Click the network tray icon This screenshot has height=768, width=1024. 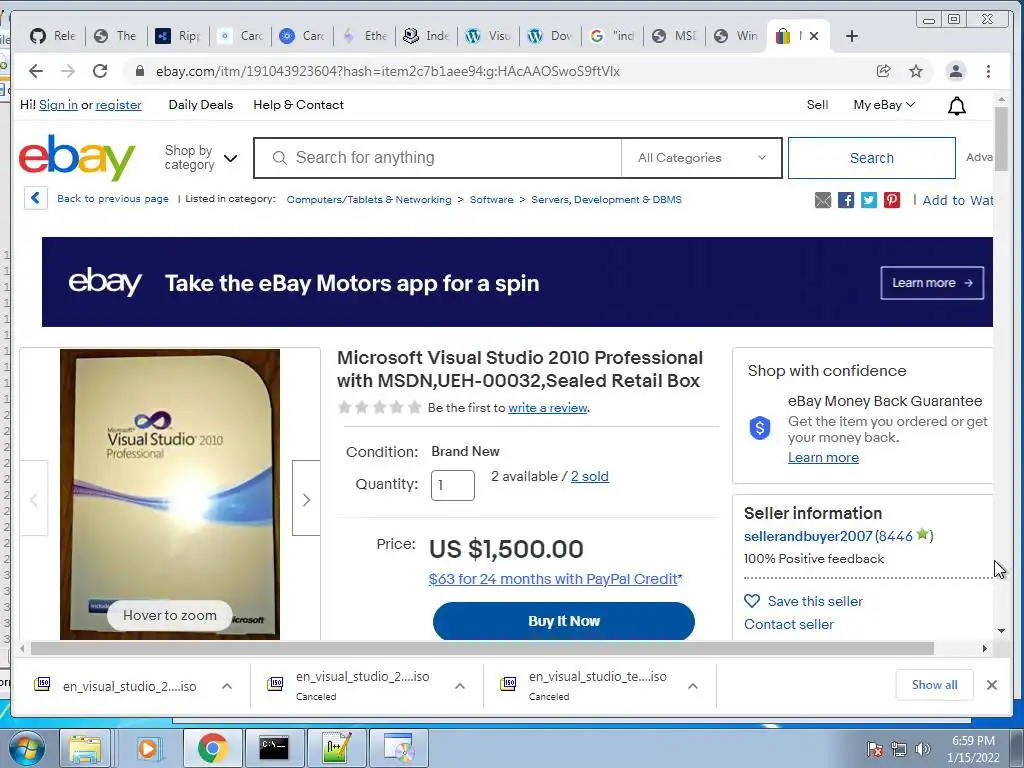899,749
